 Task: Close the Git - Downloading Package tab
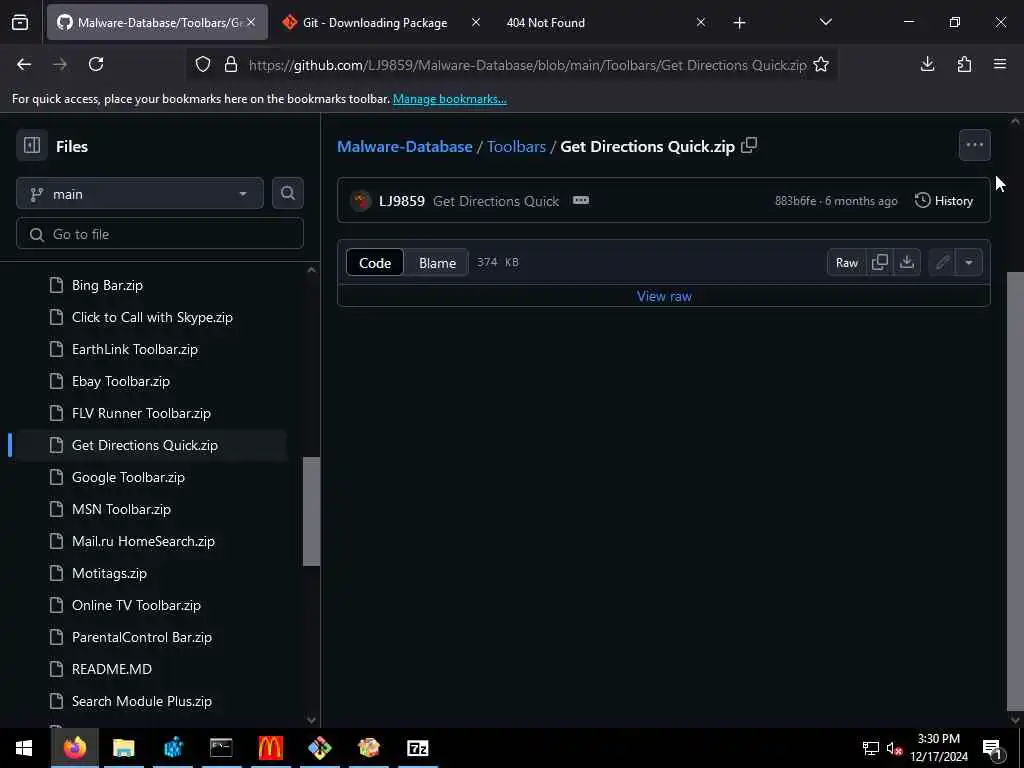coord(476,22)
